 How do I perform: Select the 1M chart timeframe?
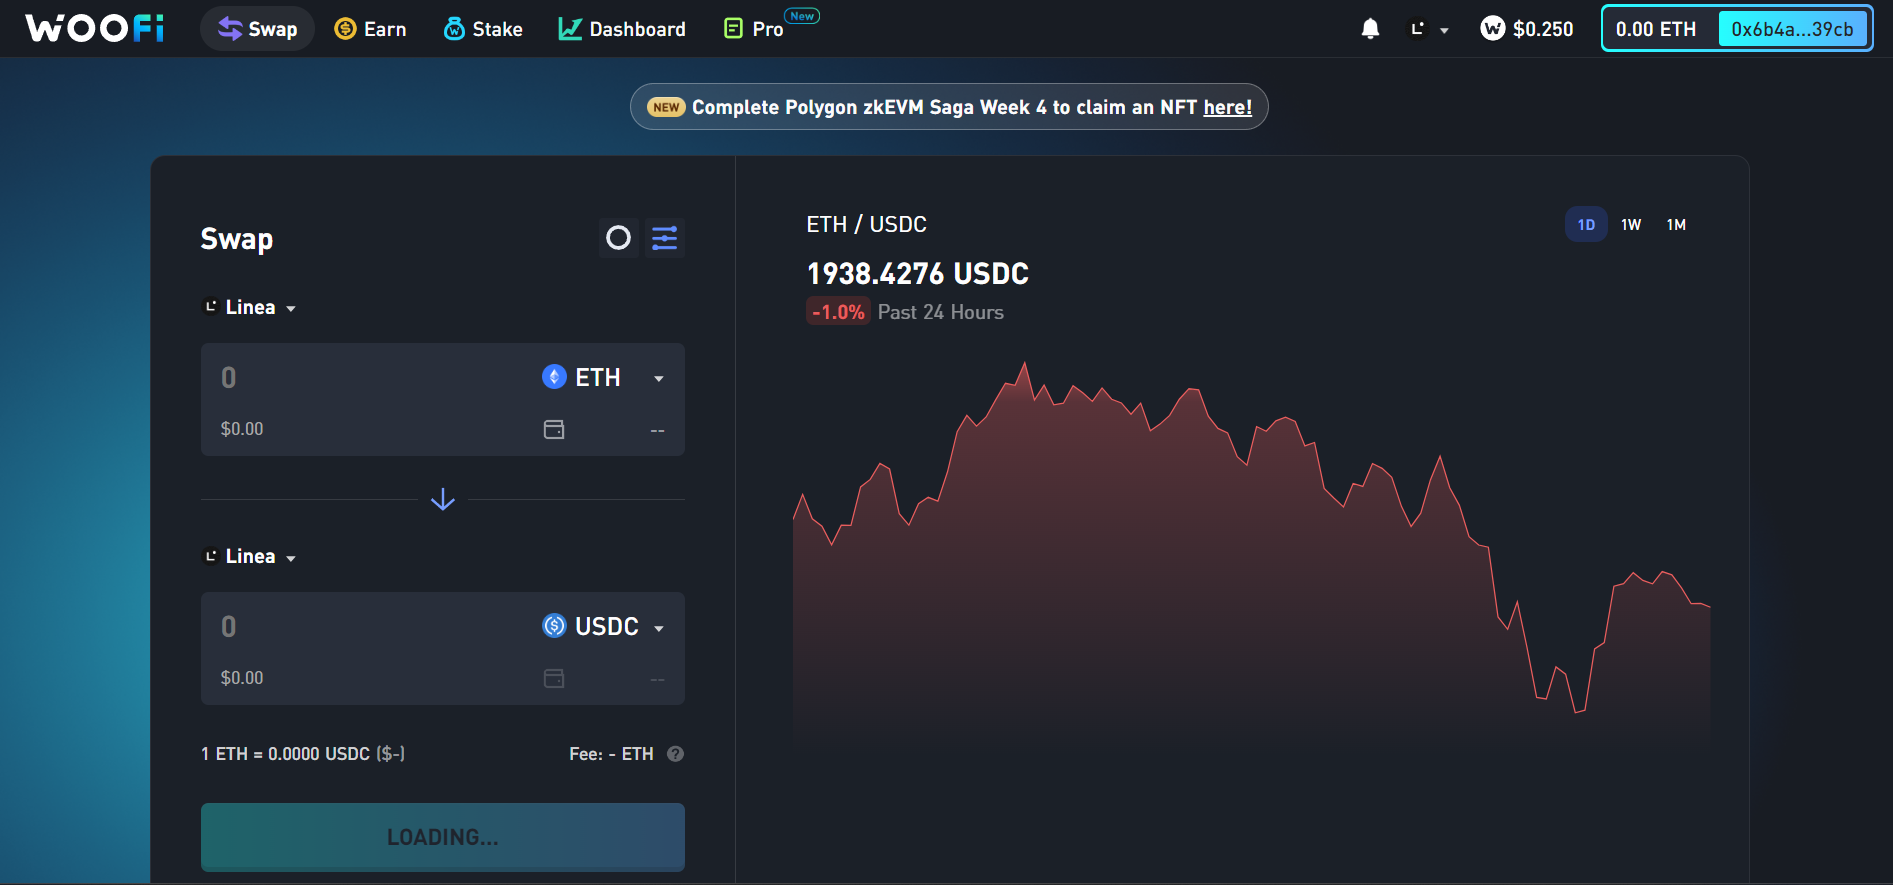point(1676,224)
